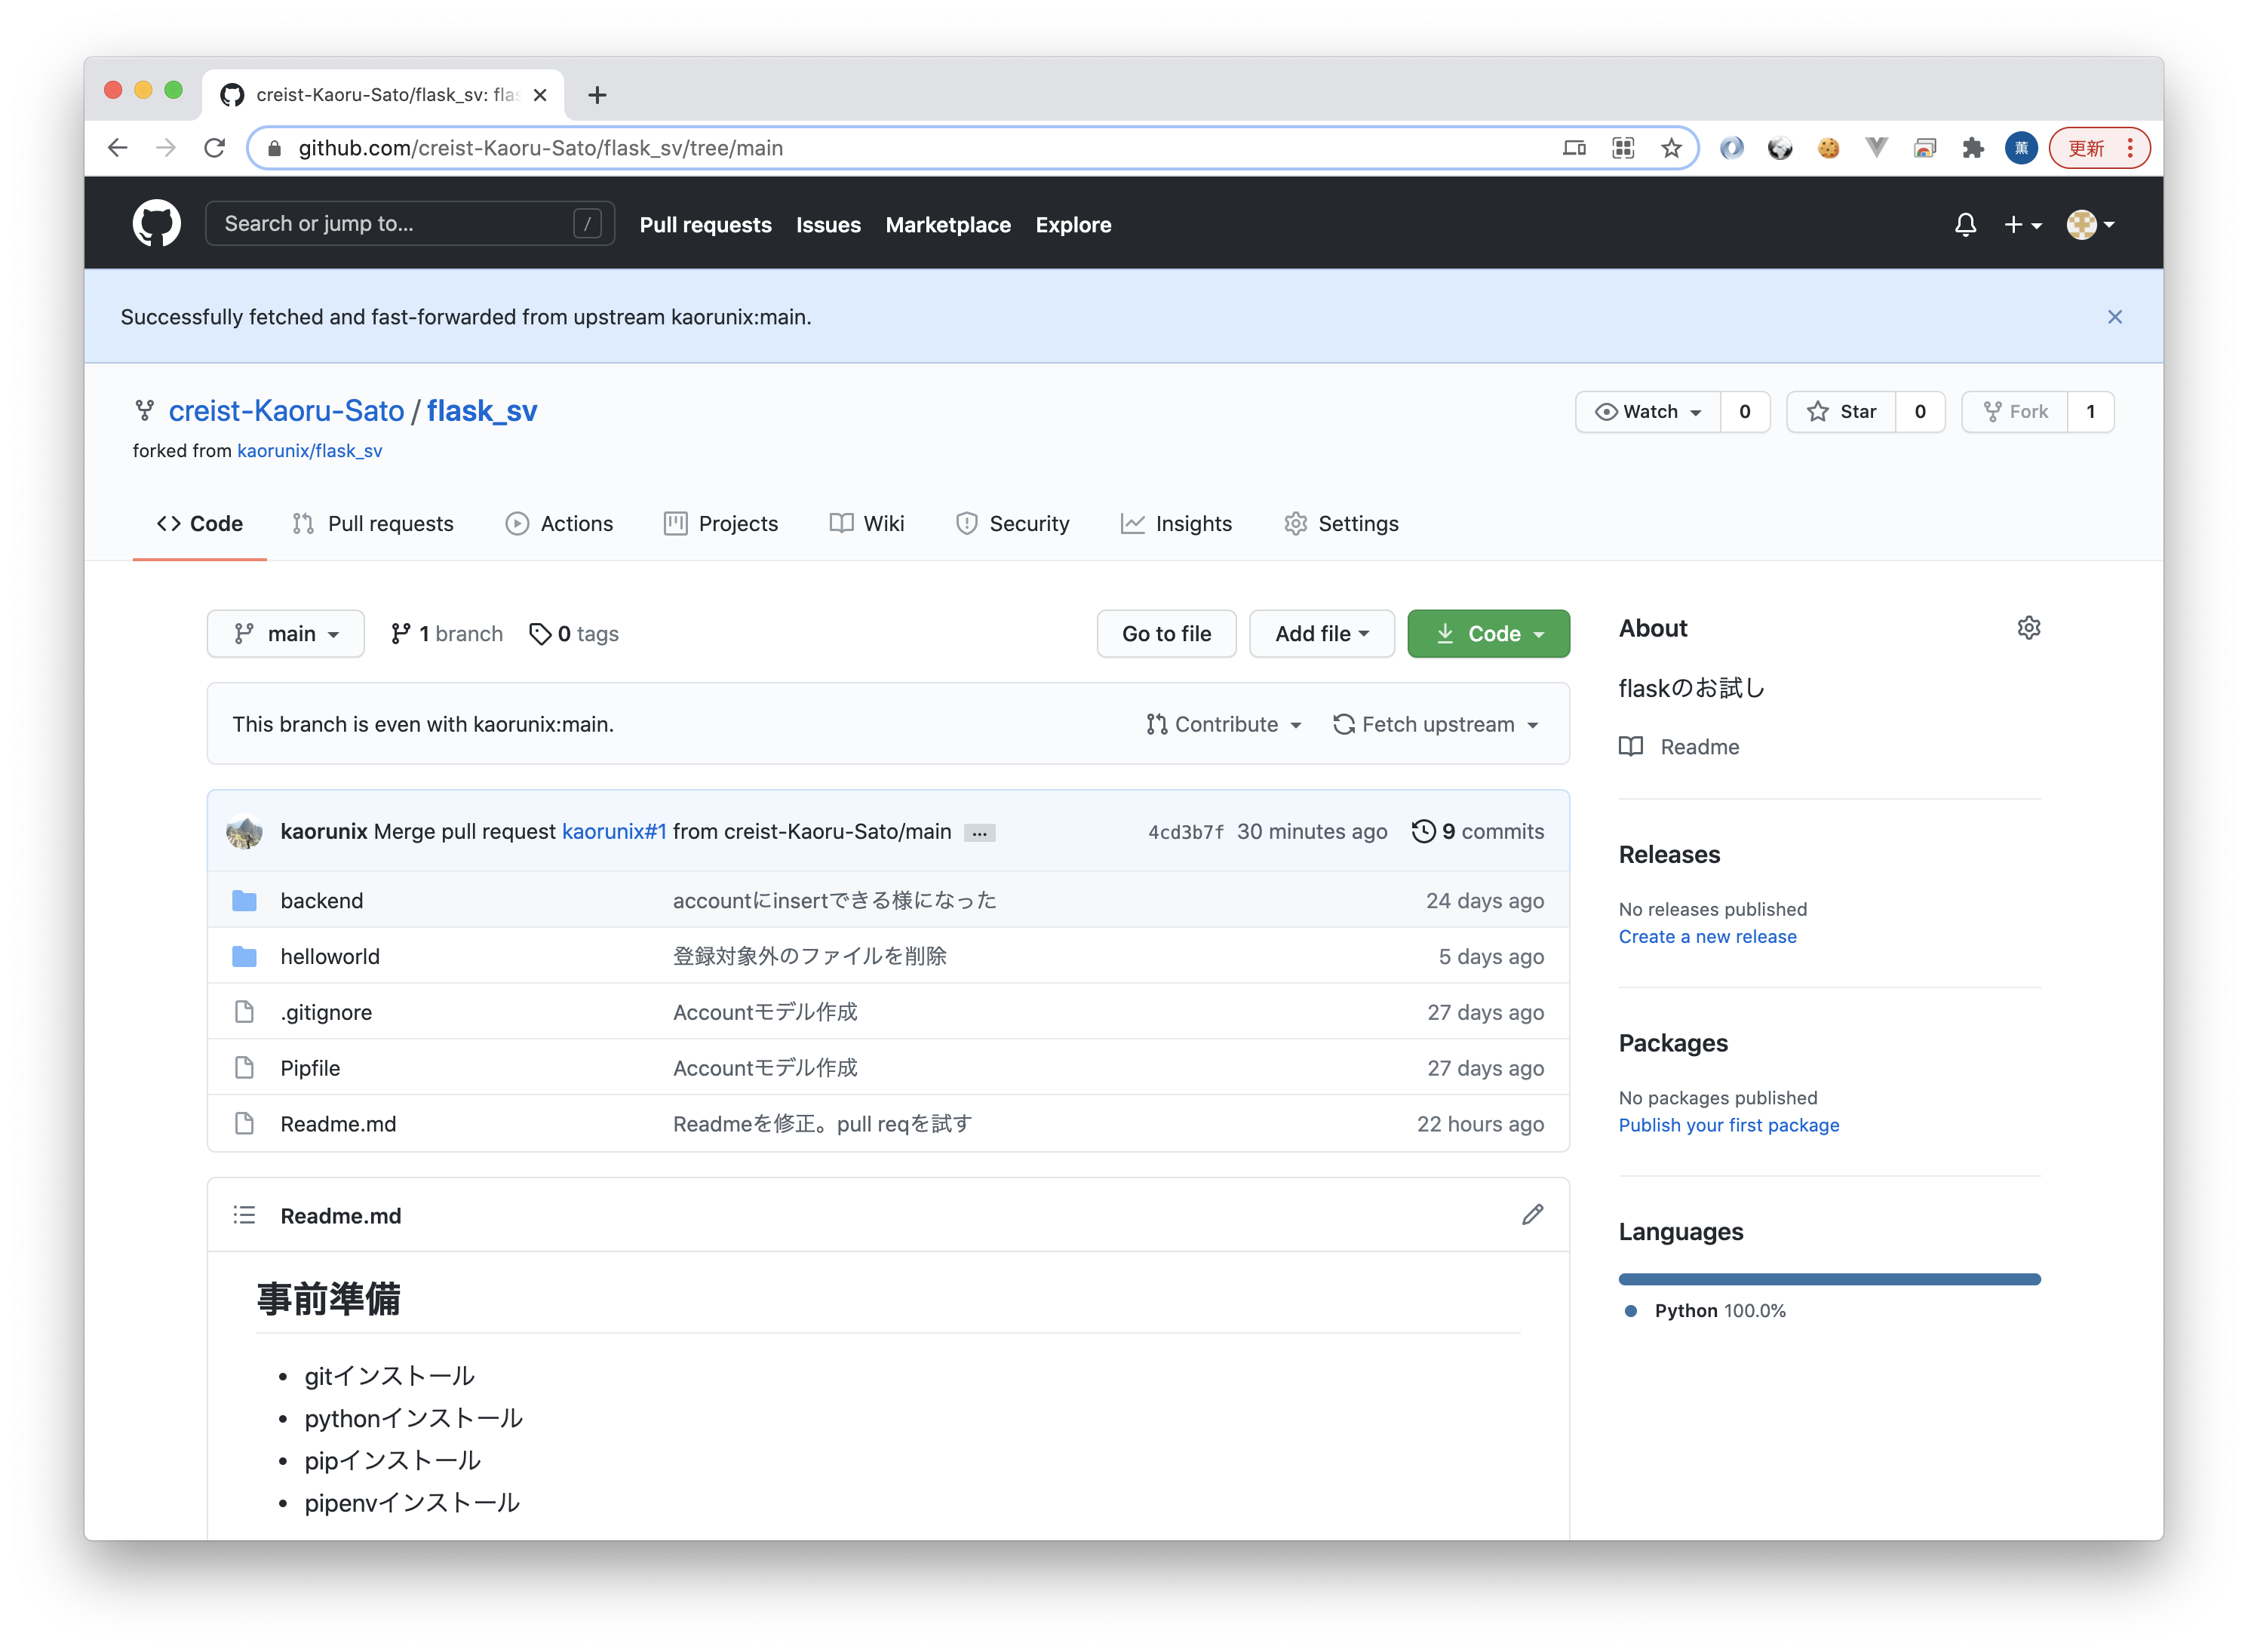Screen dimensions: 2248x1652
Task: Expand the commit message ellipsis
Action: click(979, 833)
